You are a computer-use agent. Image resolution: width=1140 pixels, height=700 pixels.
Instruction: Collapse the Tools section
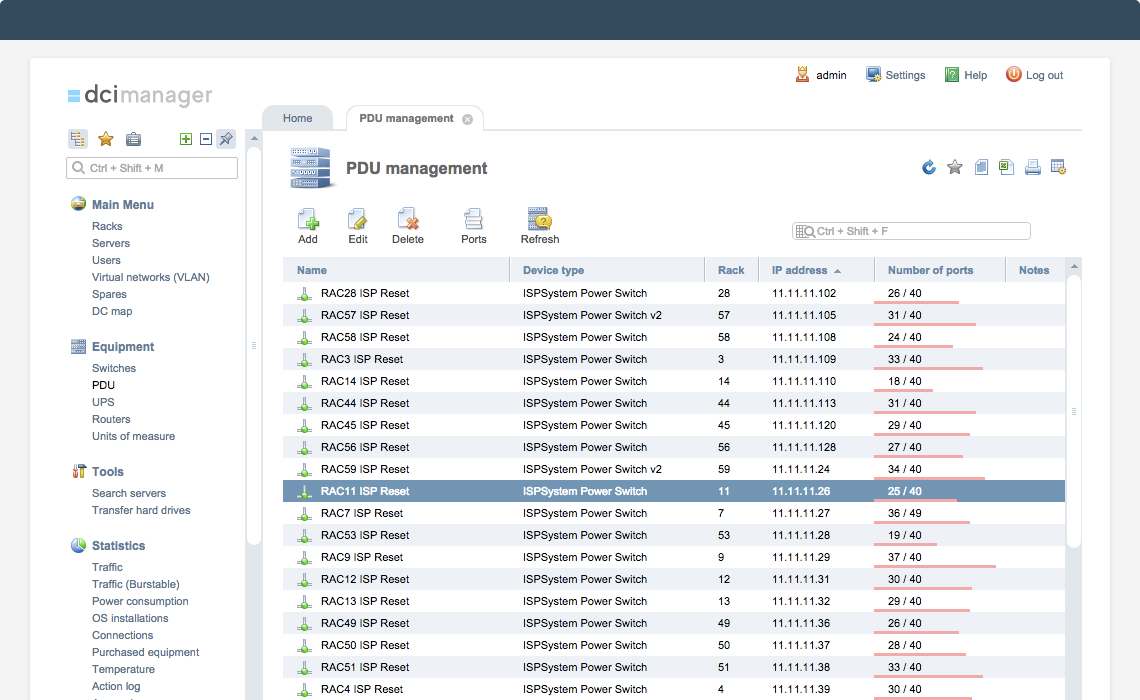tap(108, 472)
